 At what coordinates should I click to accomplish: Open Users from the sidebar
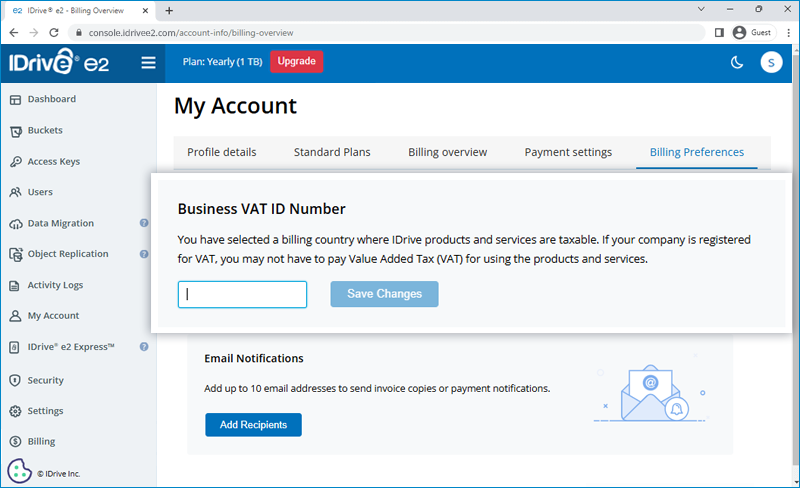pyautogui.click(x=40, y=192)
